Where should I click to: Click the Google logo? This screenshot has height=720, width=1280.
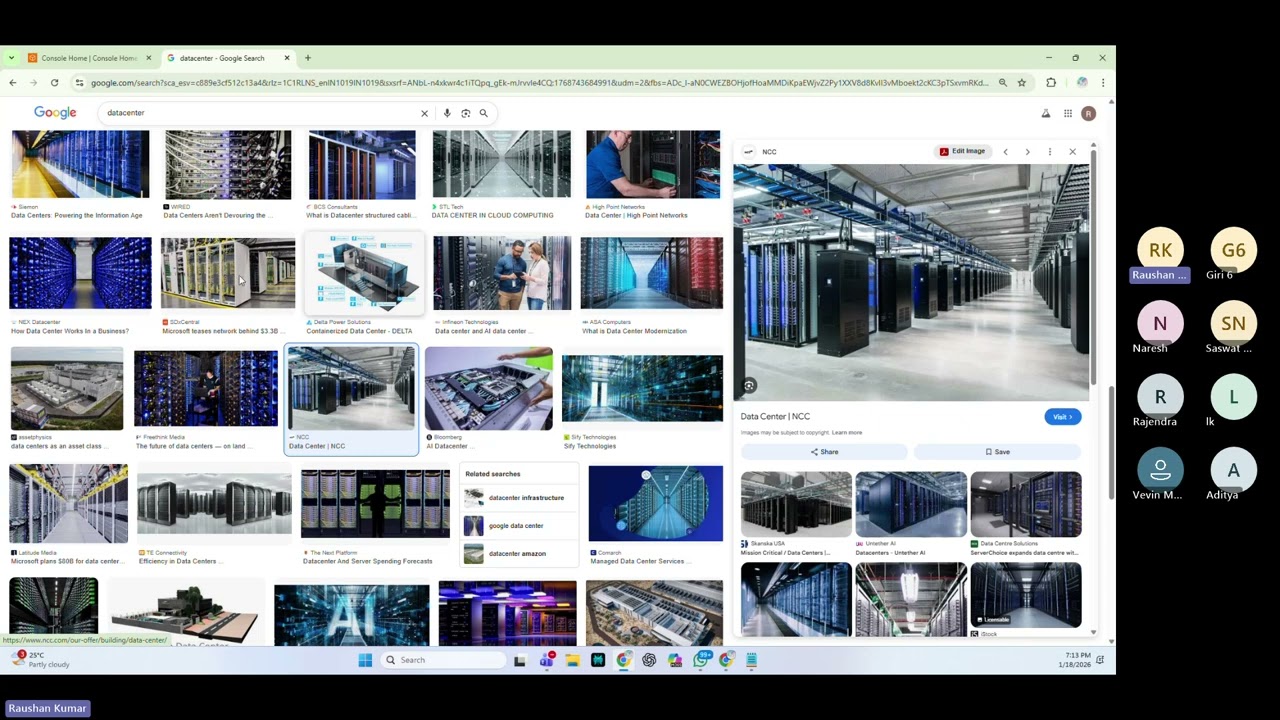click(x=55, y=113)
